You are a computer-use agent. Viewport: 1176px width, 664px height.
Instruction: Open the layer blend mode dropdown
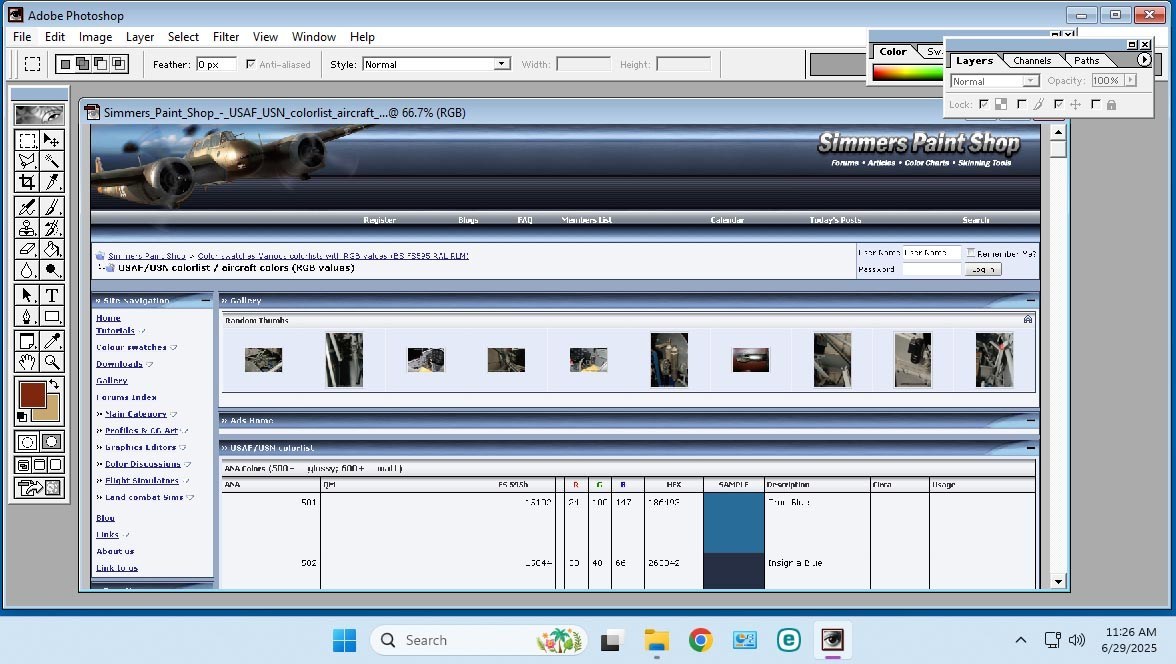pyautogui.click(x=1030, y=81)
